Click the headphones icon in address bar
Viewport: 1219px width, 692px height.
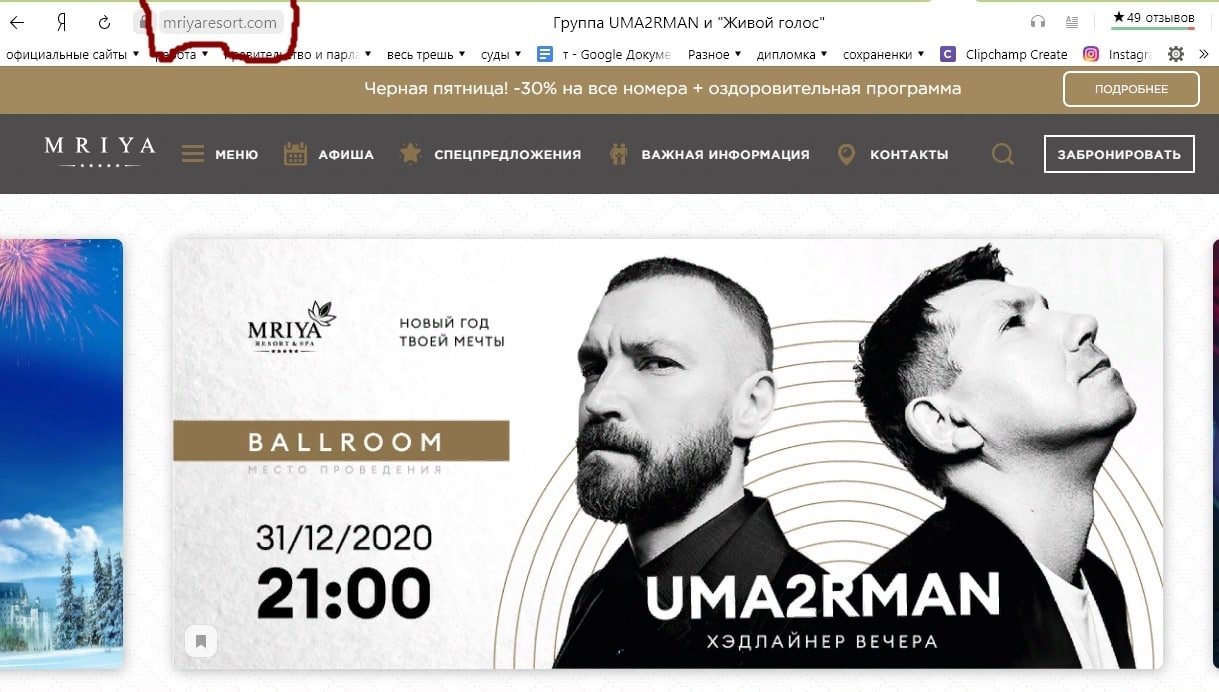coord(1037,22)
